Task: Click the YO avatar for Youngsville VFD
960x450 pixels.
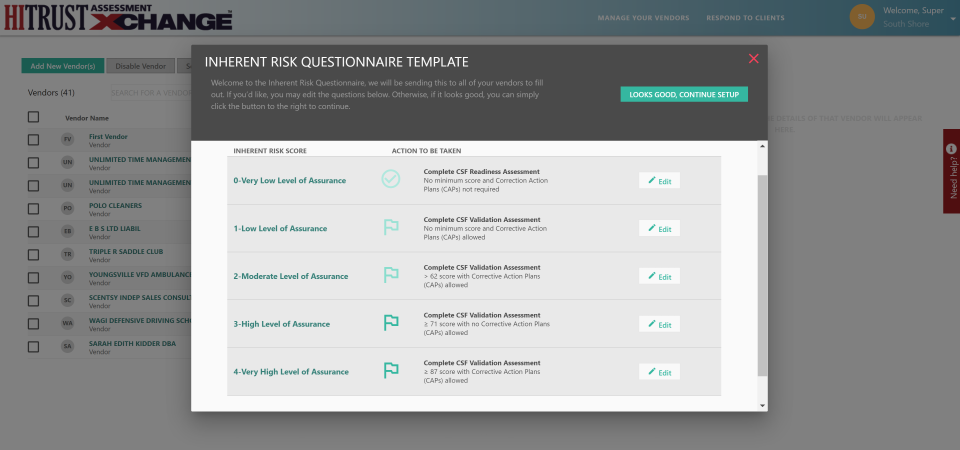Action: [67, 277]
